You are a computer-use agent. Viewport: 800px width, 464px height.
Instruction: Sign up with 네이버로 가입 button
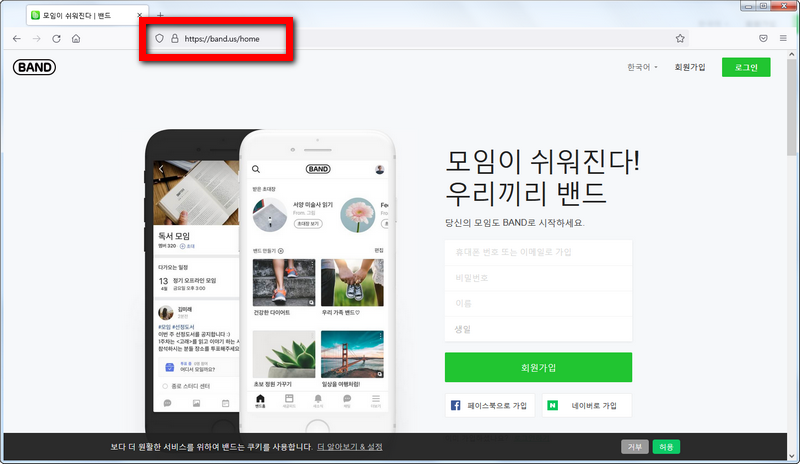coord(587,406)
